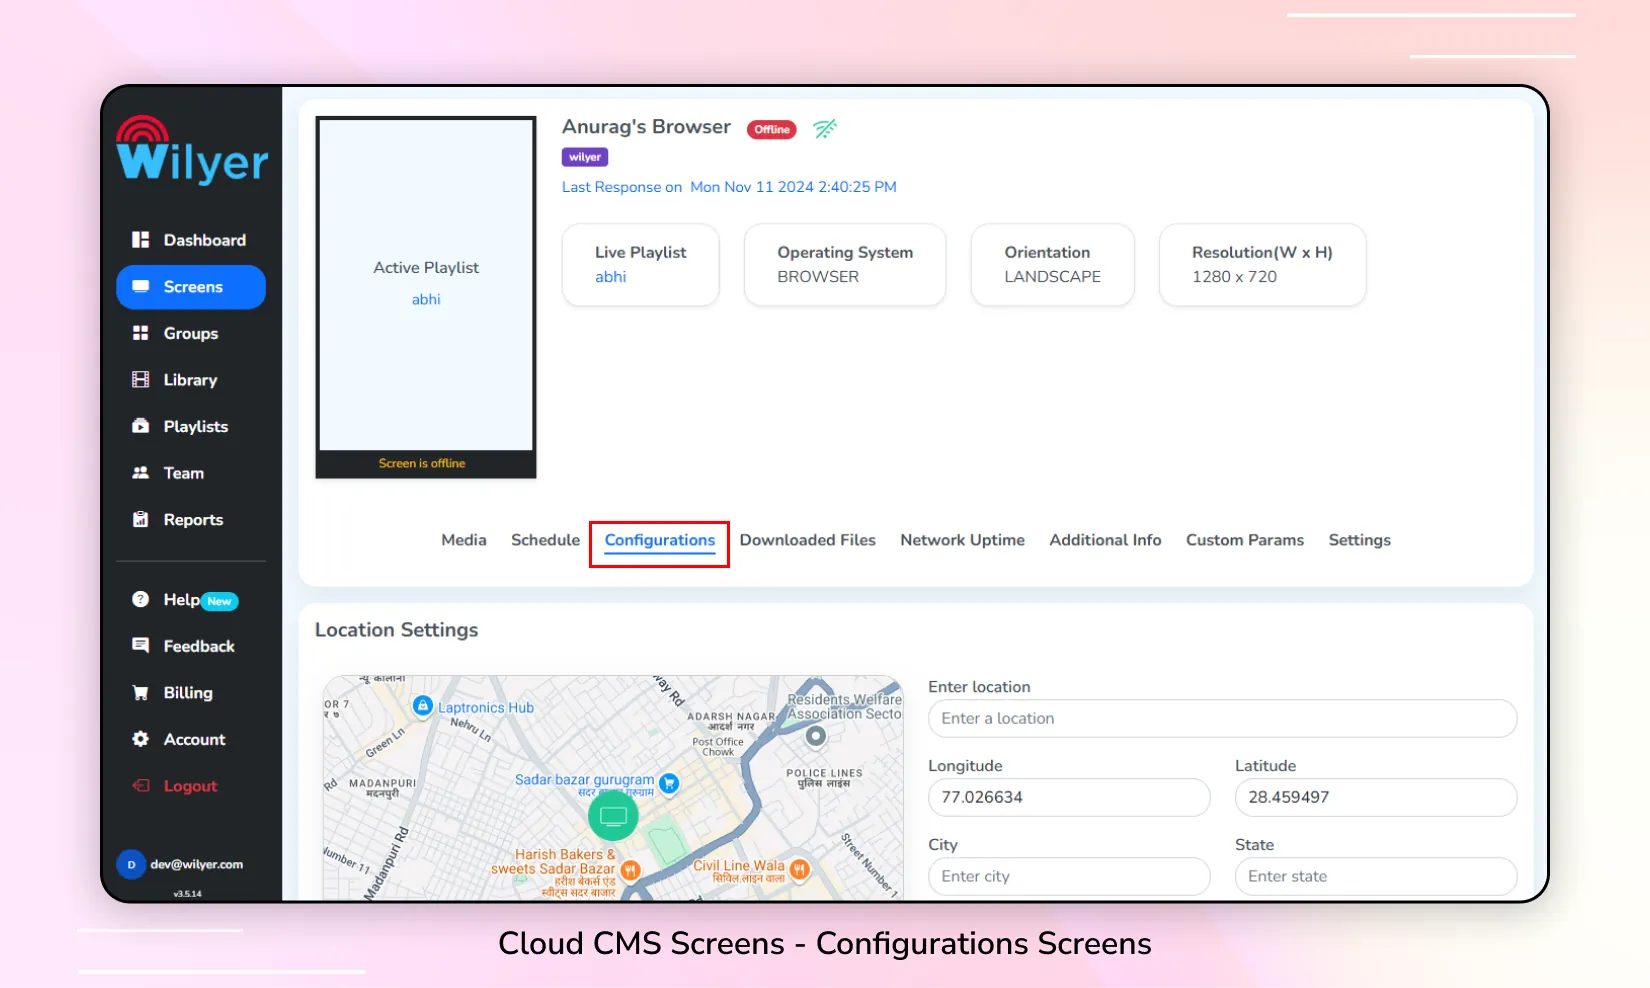1650x988 pixels.
Task: Open the Settings tab
Action: (x=1360, y=540)
